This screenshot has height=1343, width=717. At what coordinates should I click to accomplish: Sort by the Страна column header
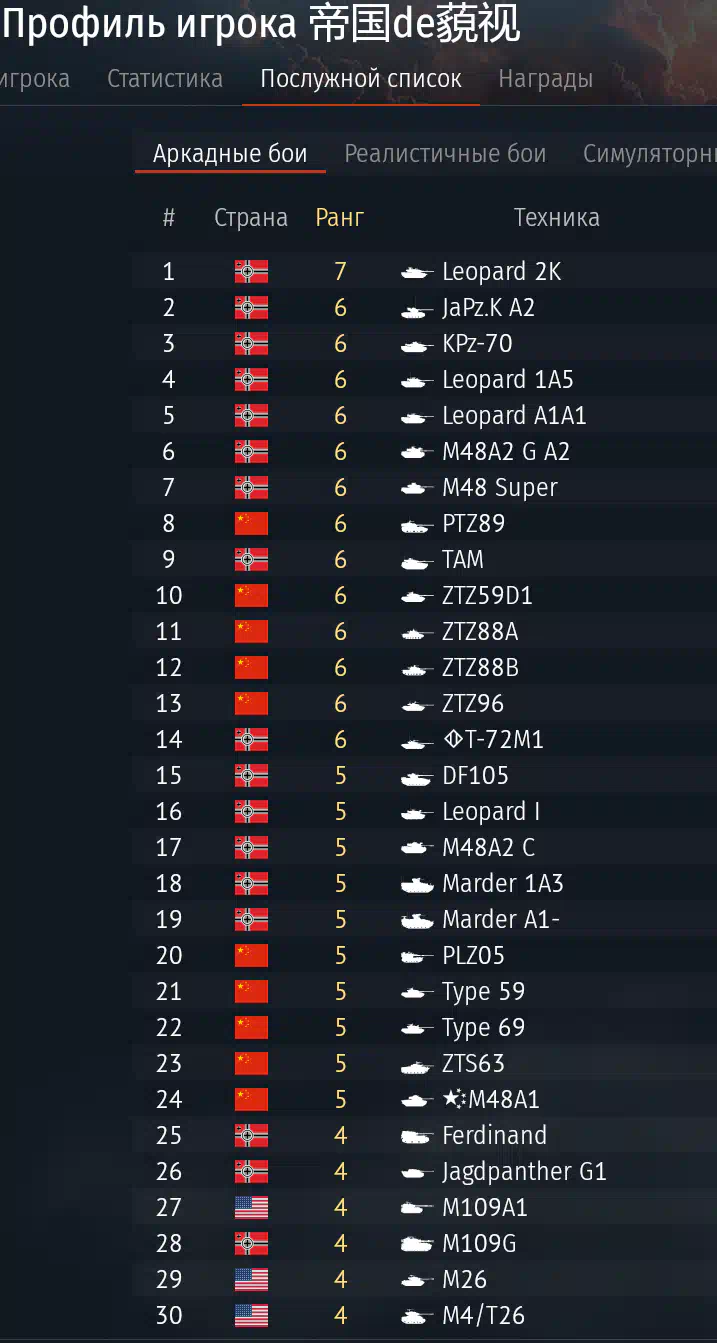pyautogui.click(x=251, y=218)
